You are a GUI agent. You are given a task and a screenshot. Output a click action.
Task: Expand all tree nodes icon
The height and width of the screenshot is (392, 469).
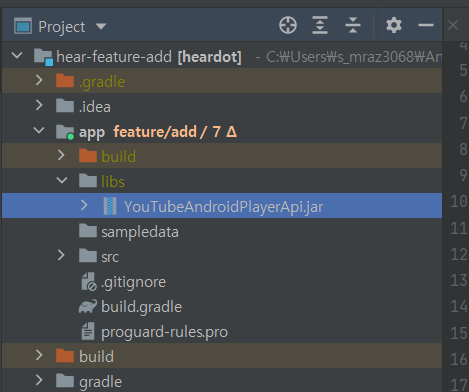pyautogui.click(x=320, y=25)
